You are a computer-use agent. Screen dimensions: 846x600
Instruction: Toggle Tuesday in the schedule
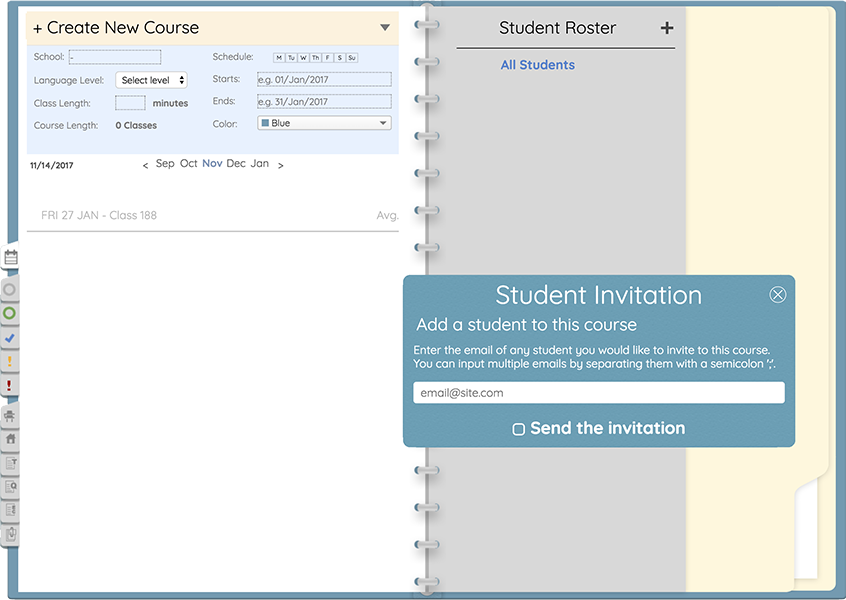tap(291, 58)
